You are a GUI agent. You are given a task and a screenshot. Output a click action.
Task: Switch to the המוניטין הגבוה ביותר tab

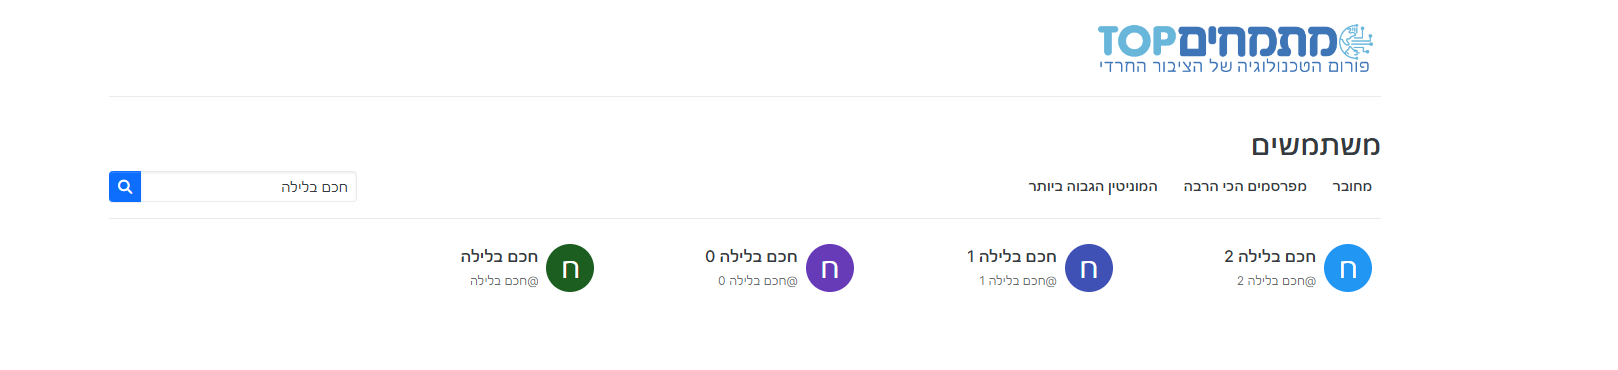1093,186
